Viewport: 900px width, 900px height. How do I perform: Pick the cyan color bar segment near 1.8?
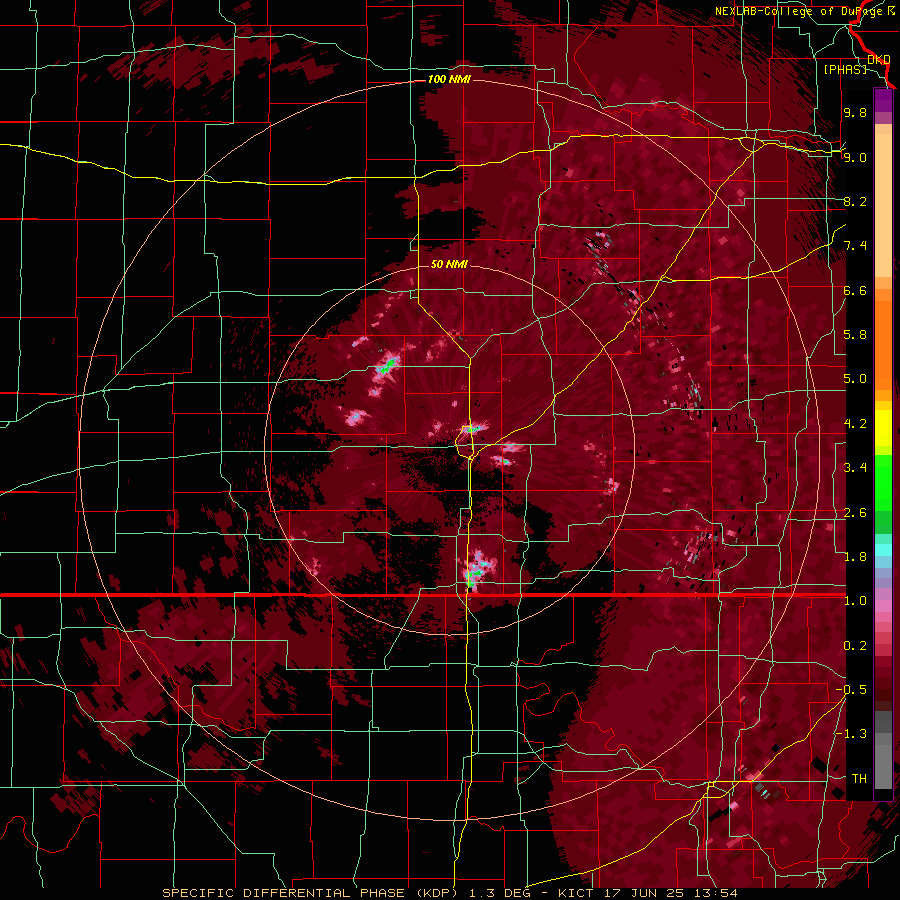click(x=883, y=550)
